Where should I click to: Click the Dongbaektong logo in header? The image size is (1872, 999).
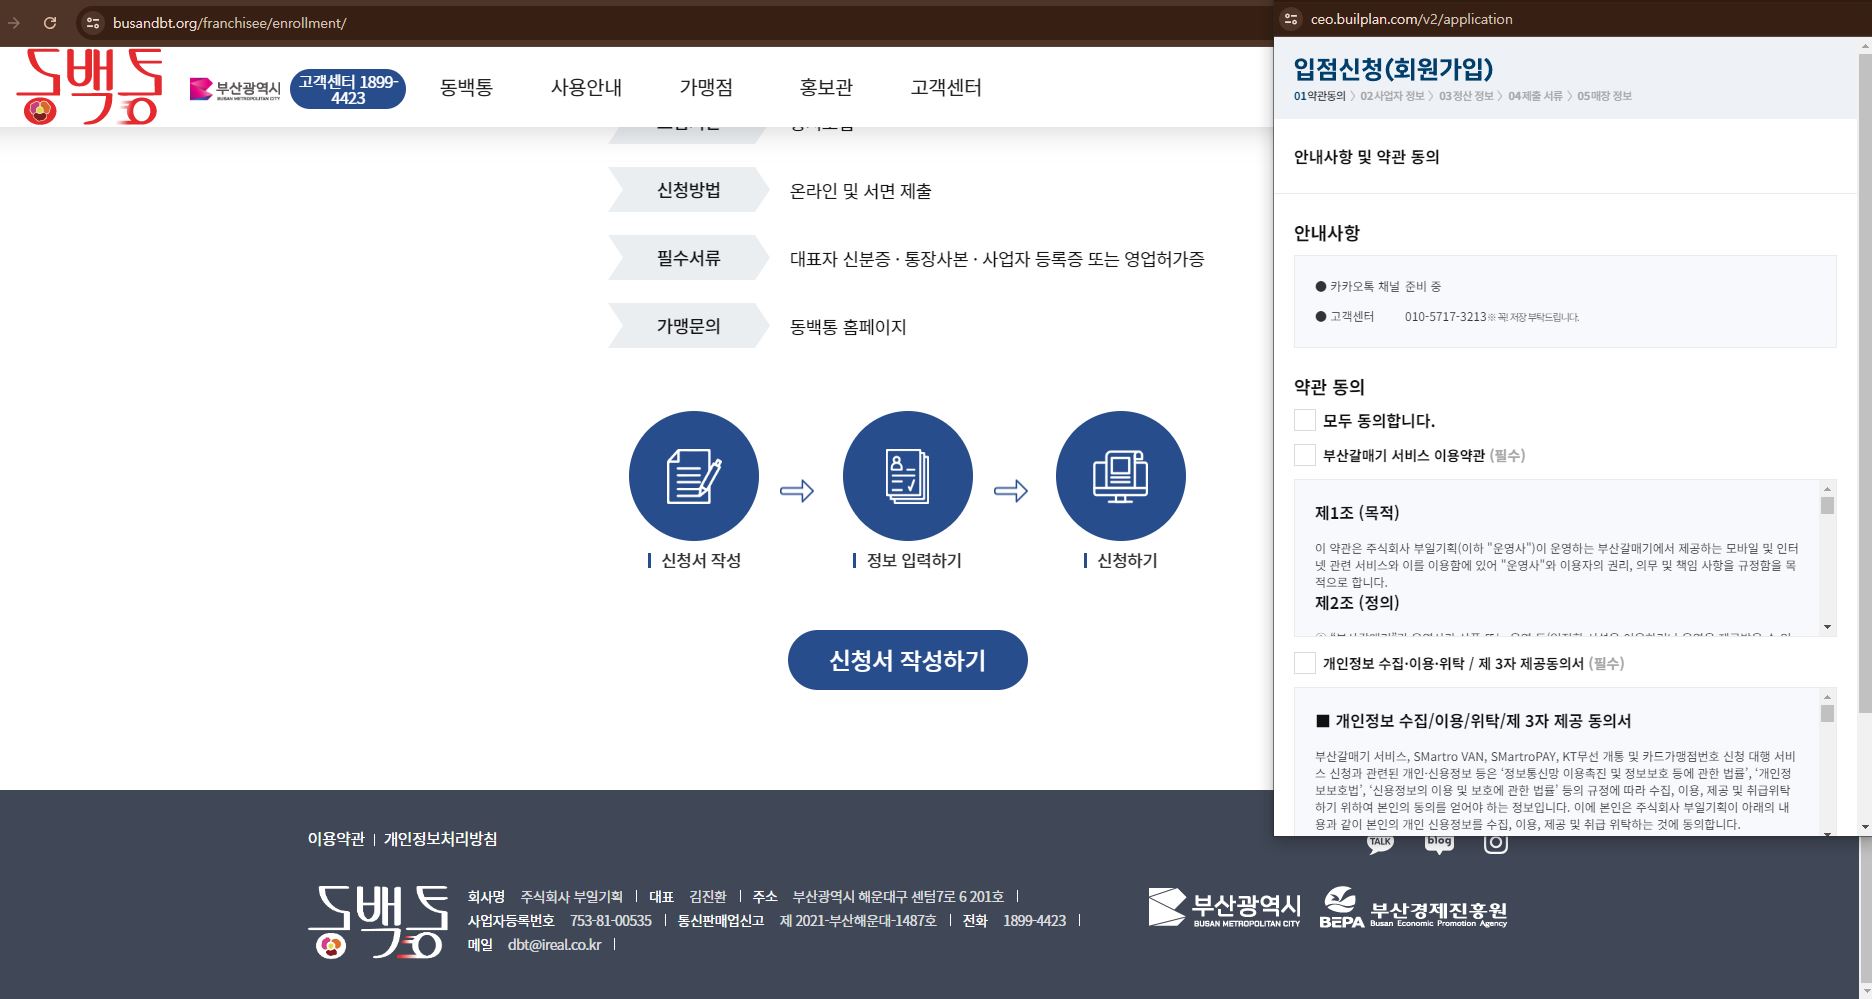(x=89, y=87)
